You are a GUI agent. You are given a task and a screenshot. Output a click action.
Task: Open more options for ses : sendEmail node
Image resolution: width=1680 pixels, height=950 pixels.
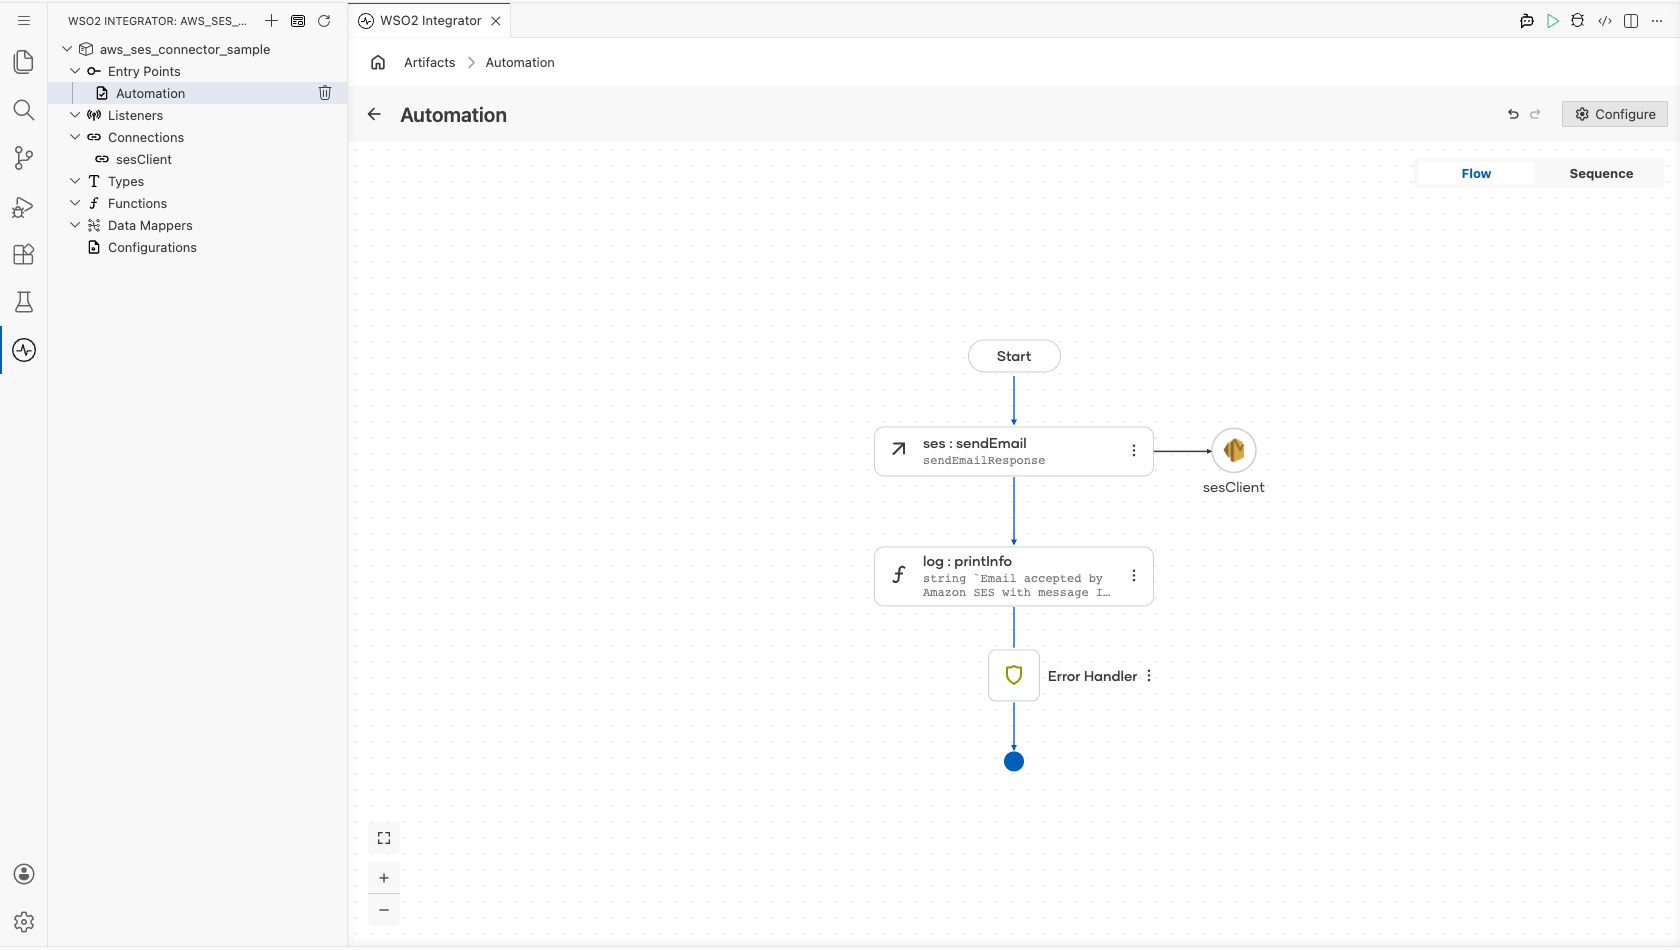pos(1134,451)
